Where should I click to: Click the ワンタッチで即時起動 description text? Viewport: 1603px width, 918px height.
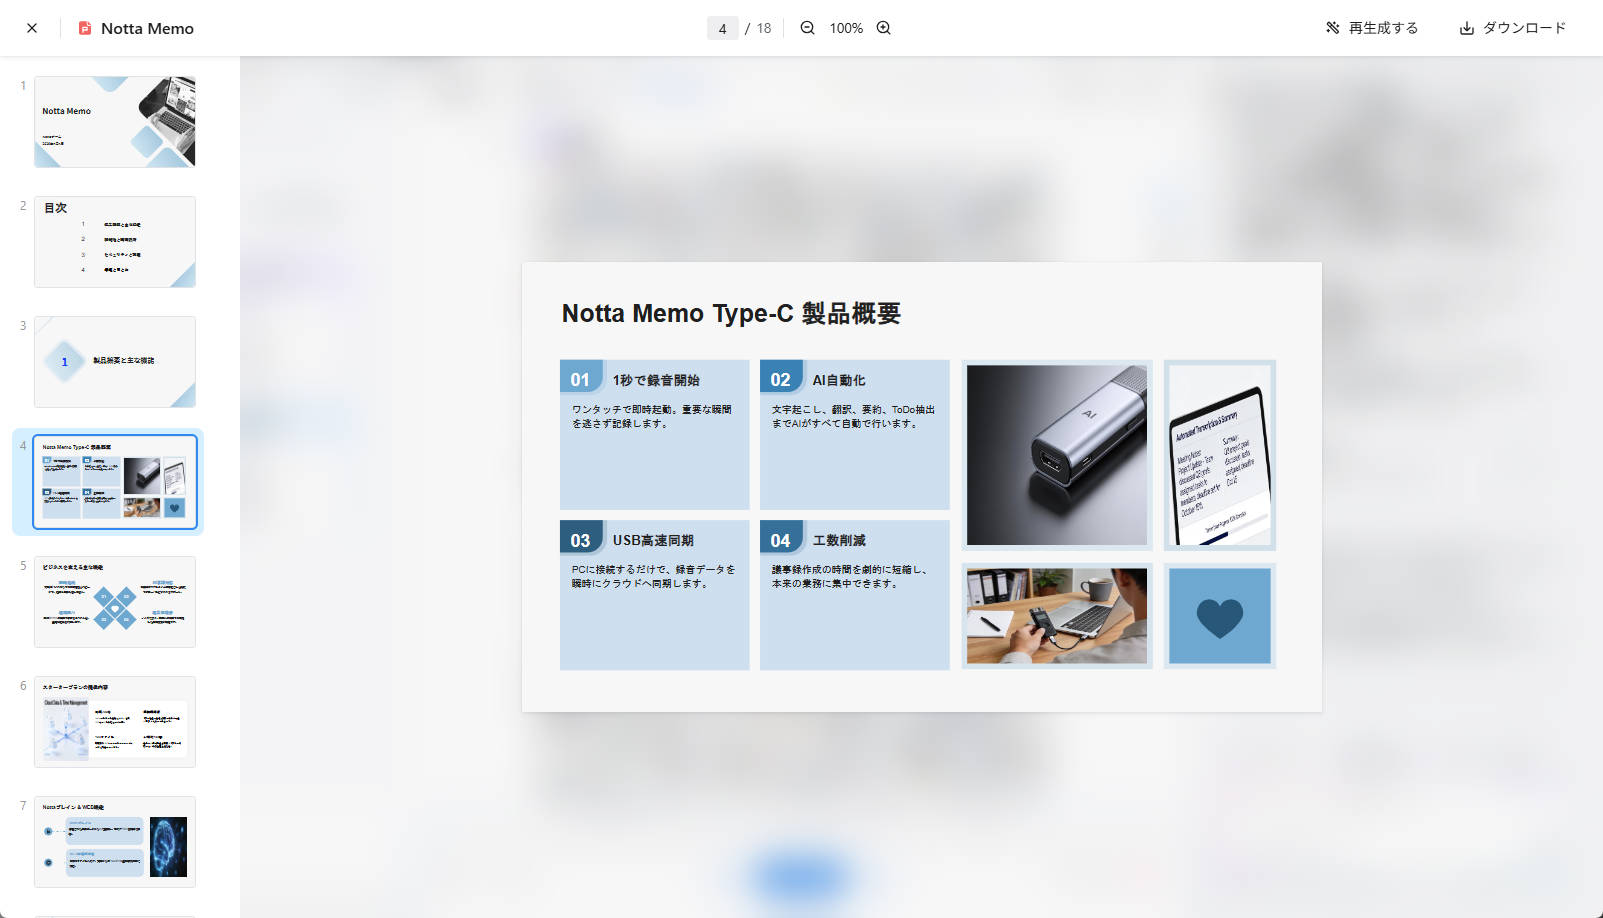point(651,416)
